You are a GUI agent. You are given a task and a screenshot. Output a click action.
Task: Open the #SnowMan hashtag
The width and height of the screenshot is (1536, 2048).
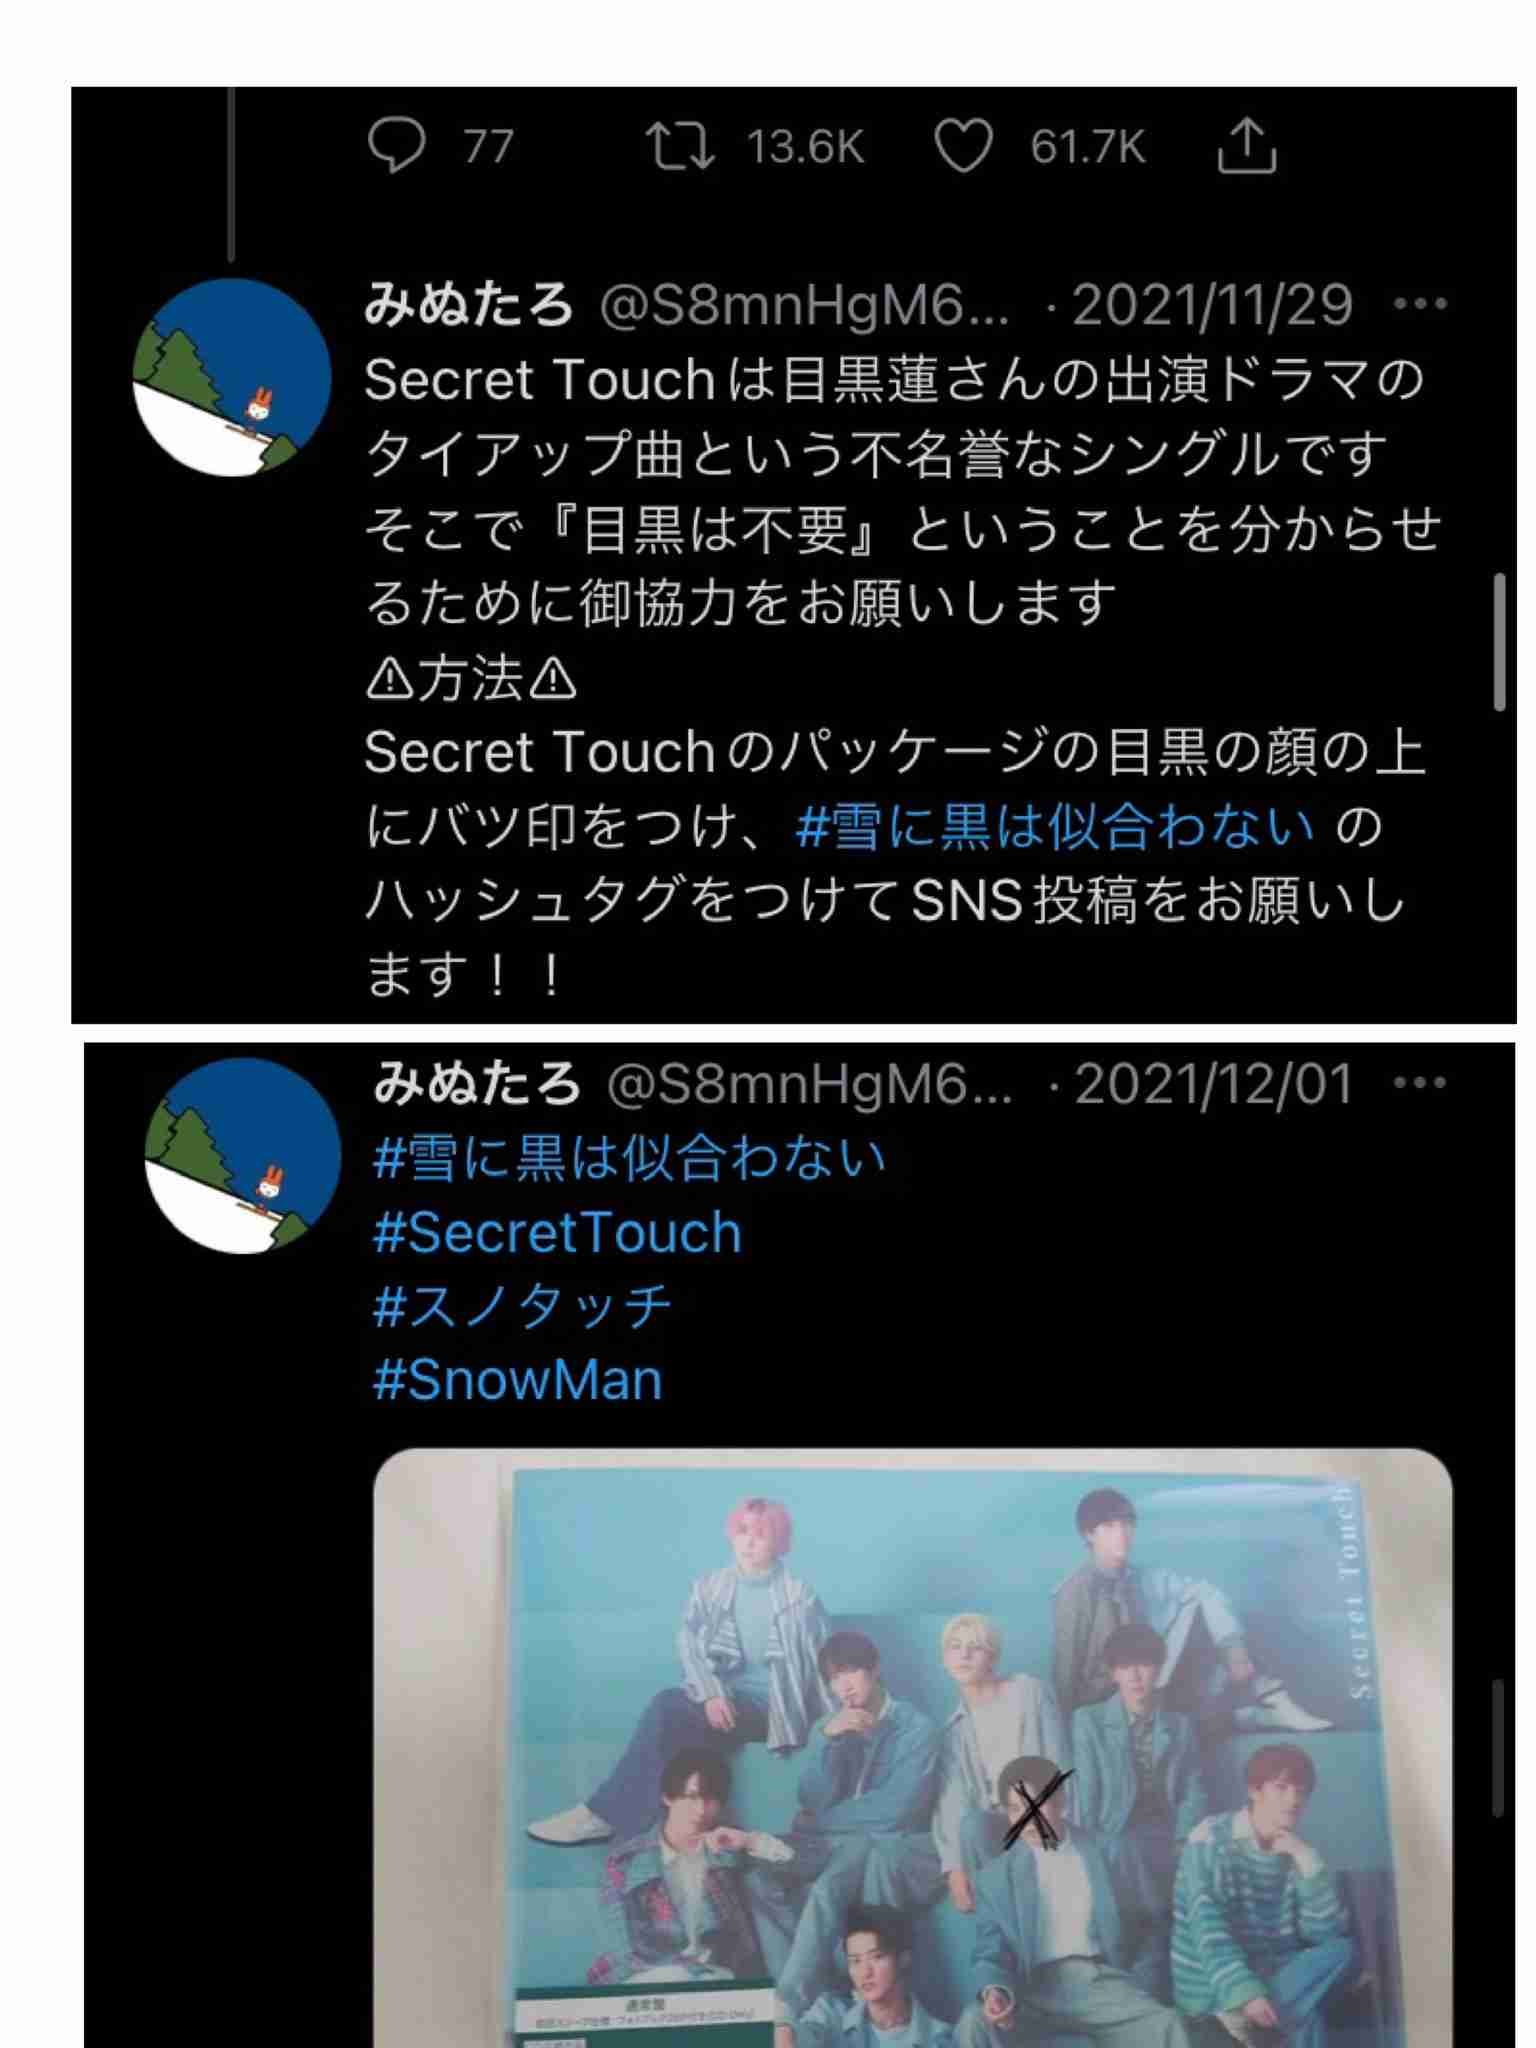(517, 1380)
